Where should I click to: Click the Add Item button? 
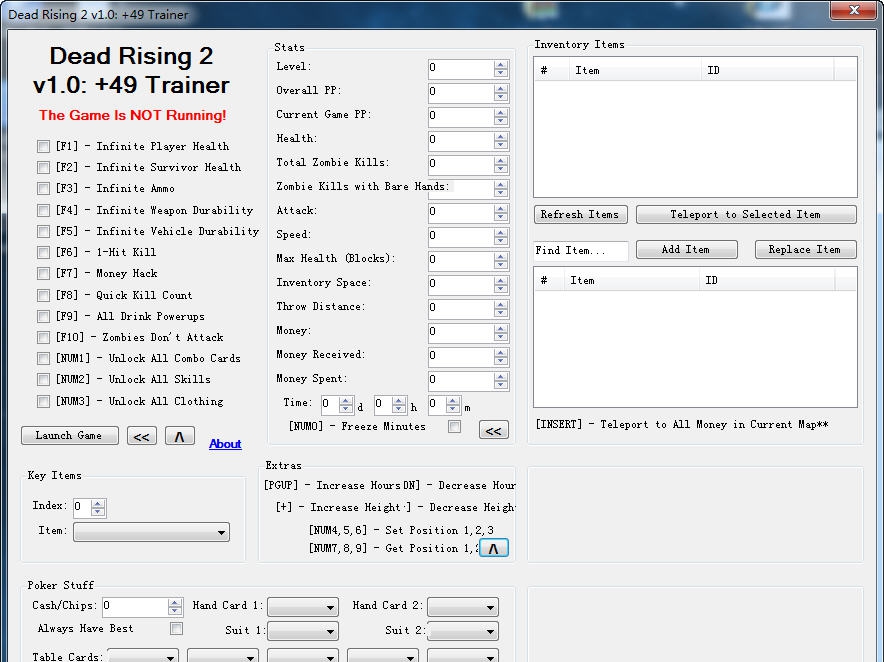686,250
